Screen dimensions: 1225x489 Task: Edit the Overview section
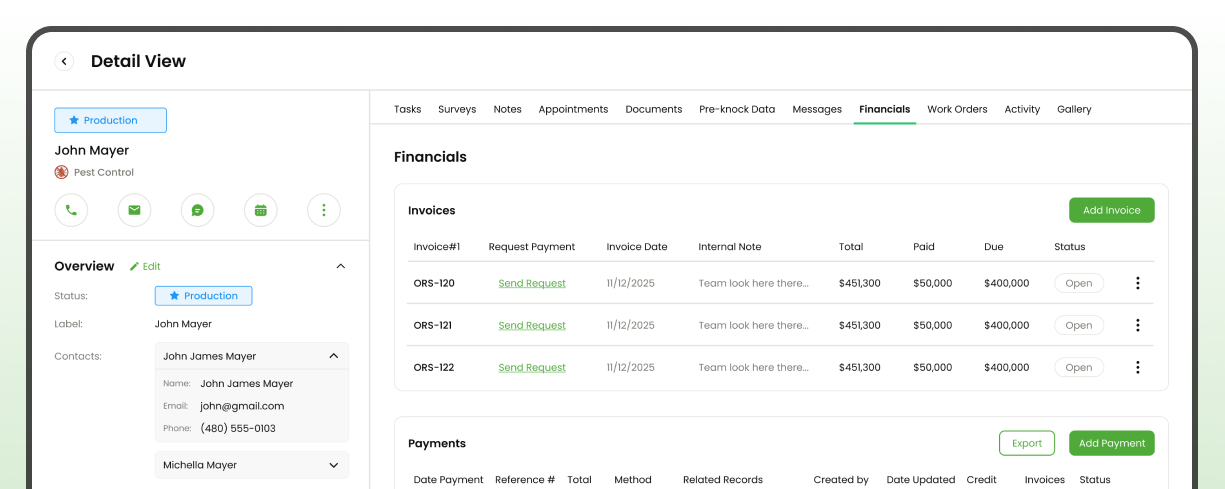click(x=145, y=266)
